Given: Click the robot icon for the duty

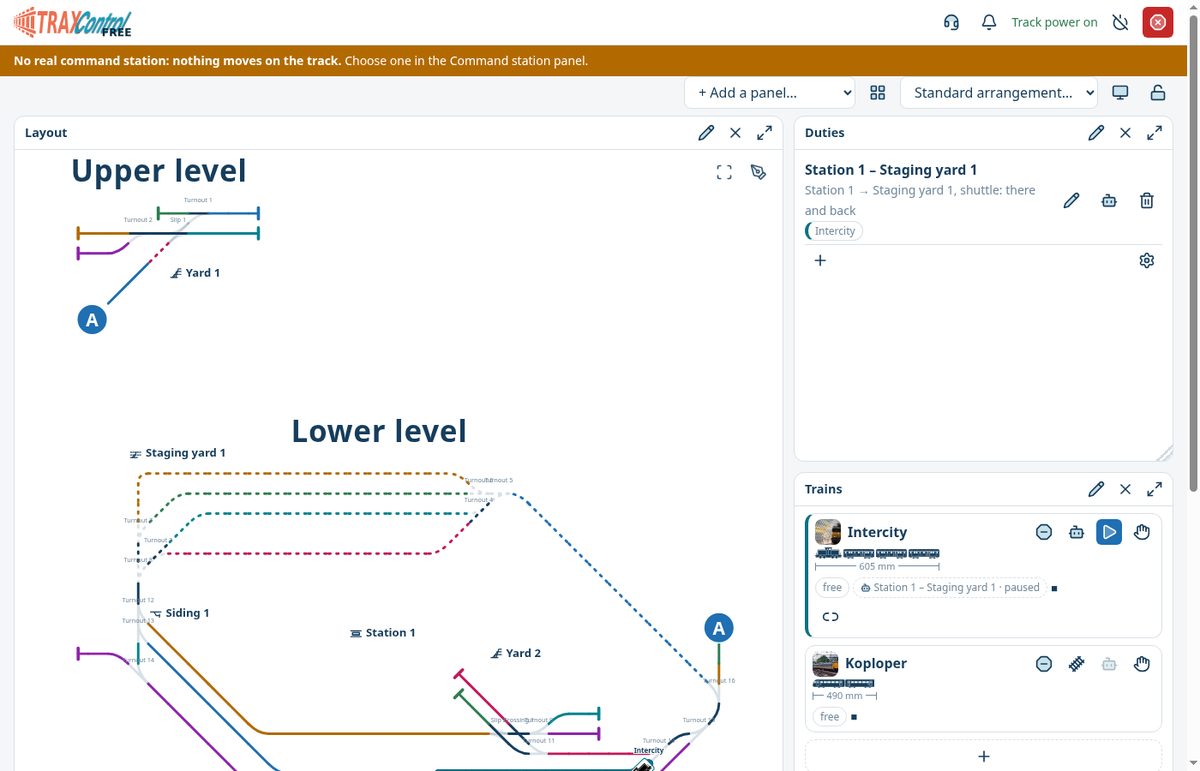Looking at the screenshot, I should (x=1109, y=201).
